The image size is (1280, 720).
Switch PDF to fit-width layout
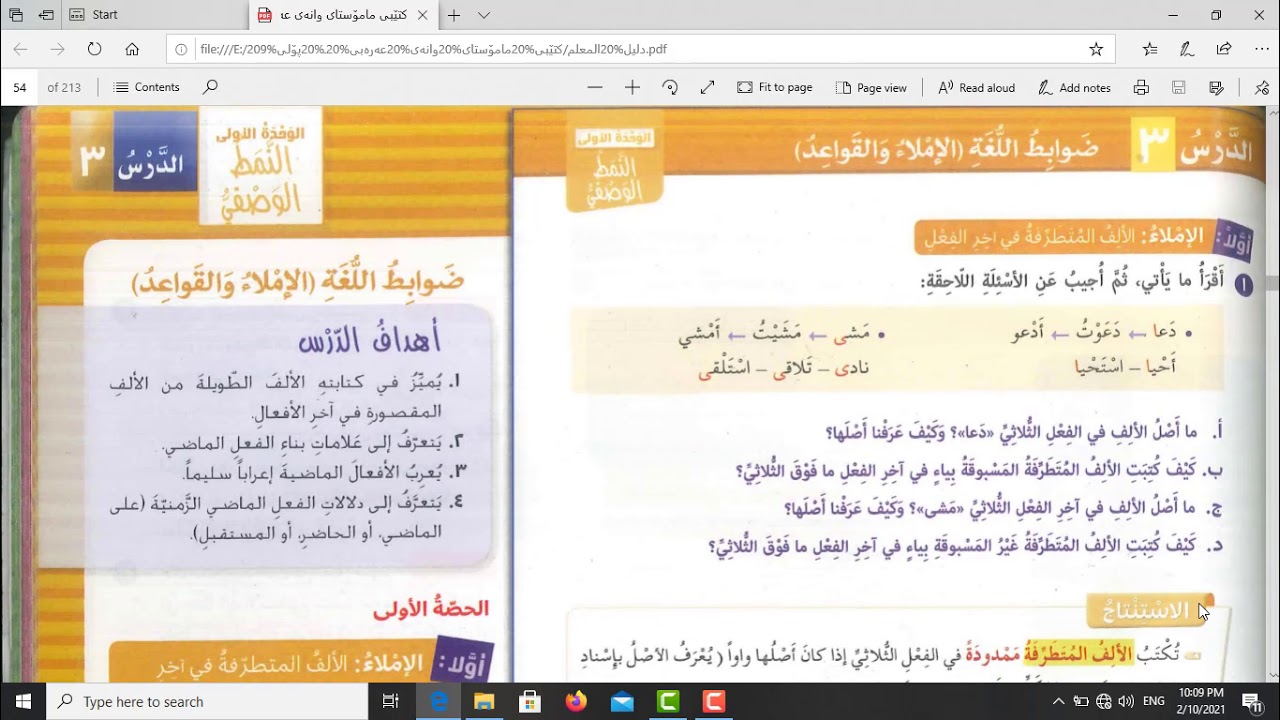click(x=707, y=87)
